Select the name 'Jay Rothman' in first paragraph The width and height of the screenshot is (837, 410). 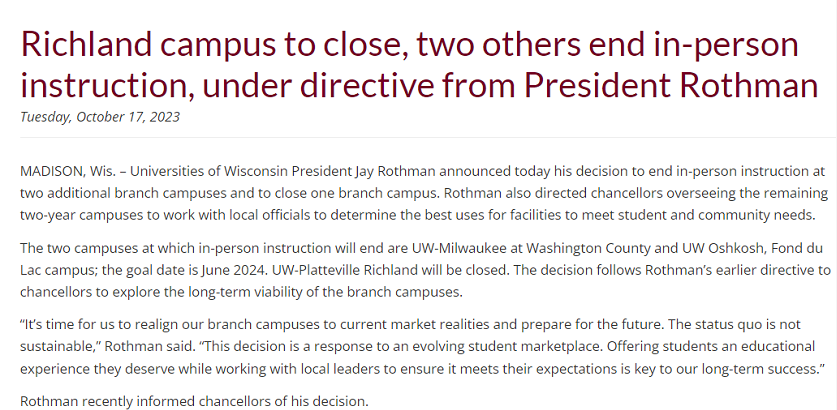(394, 171)
